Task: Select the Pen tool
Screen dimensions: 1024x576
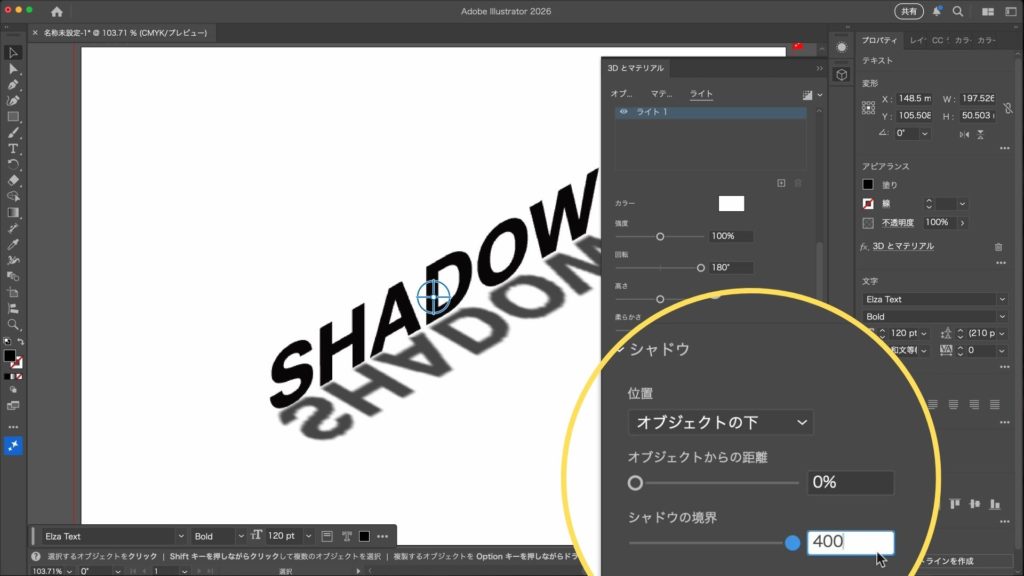Action: point(13,85)
